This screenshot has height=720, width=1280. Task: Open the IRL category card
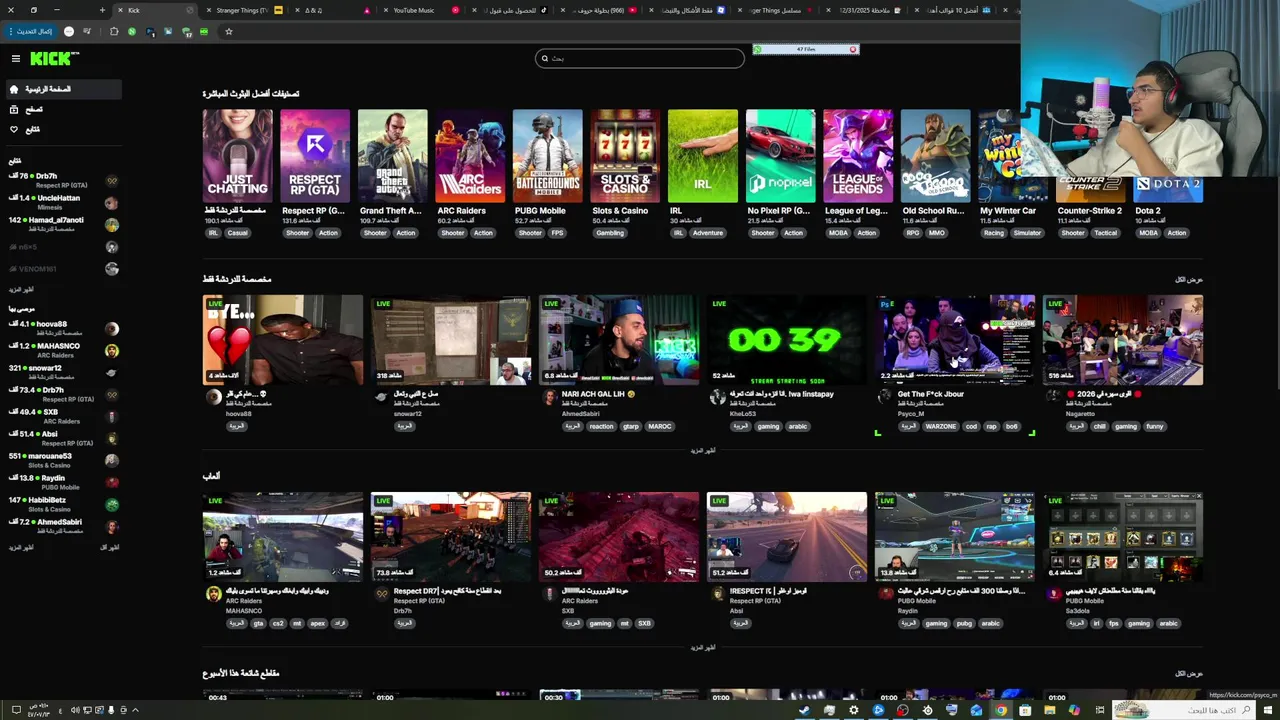pyautogui.click(x=702, y=156)
